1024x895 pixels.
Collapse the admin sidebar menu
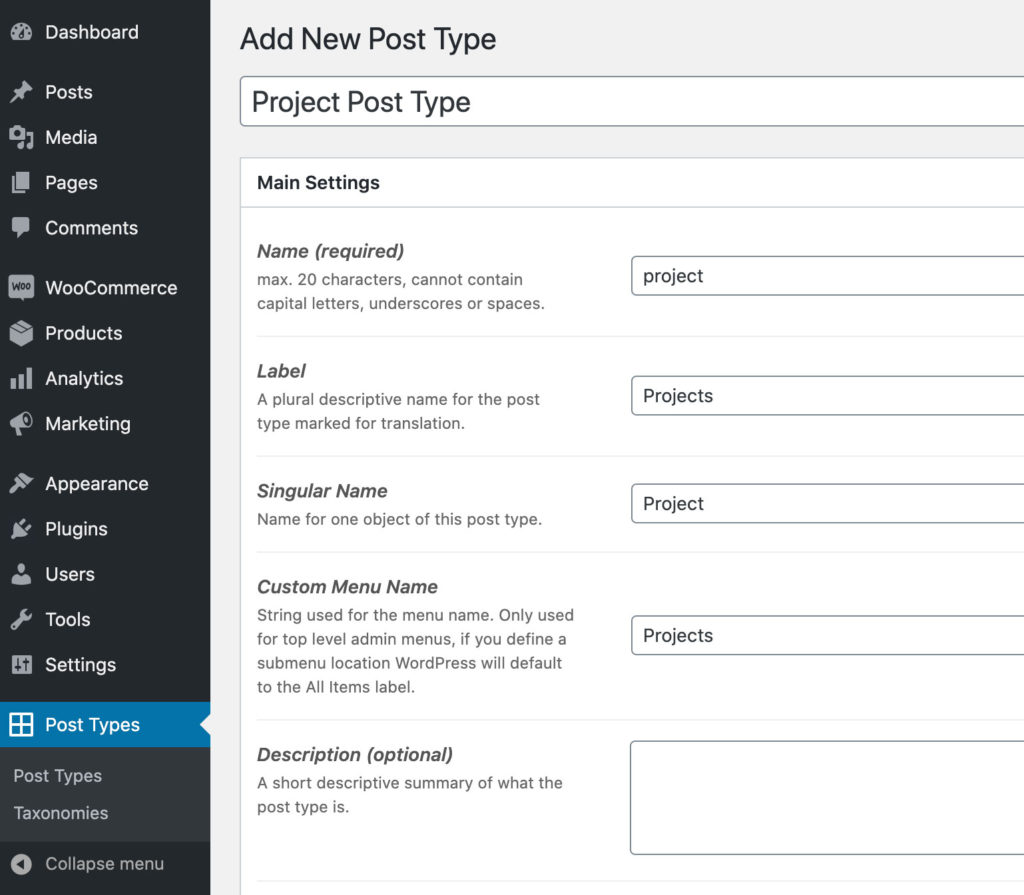pos(104,864)
